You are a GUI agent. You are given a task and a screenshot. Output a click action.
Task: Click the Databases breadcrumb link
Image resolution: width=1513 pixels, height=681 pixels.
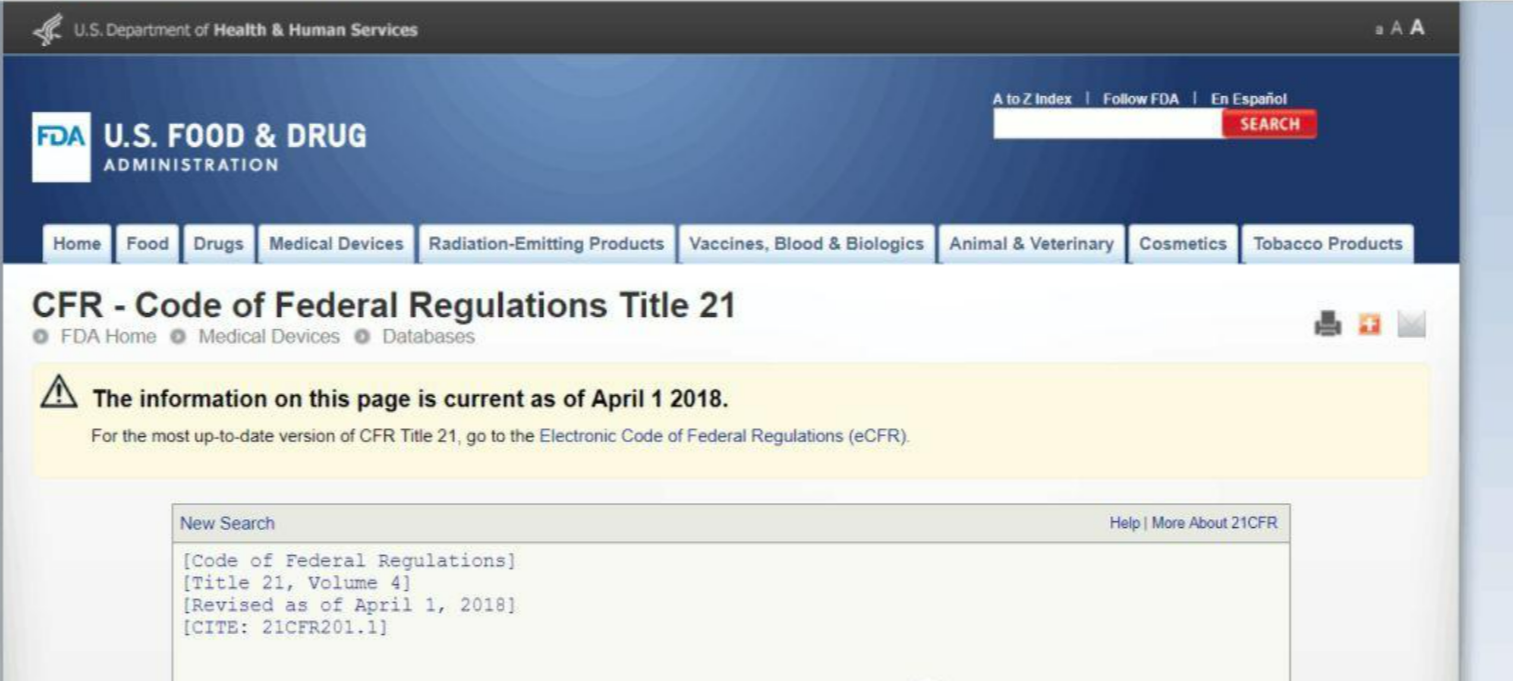tap(428, 337)
